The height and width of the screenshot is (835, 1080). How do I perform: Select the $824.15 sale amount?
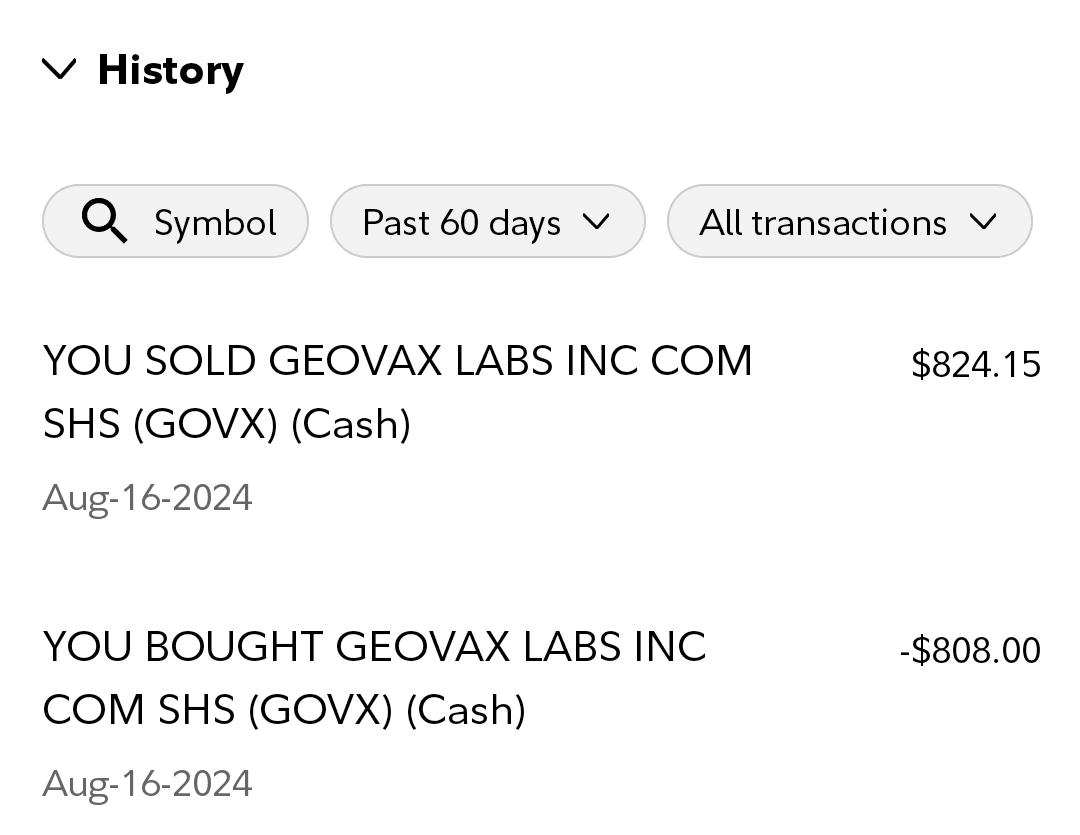point(975,365)
